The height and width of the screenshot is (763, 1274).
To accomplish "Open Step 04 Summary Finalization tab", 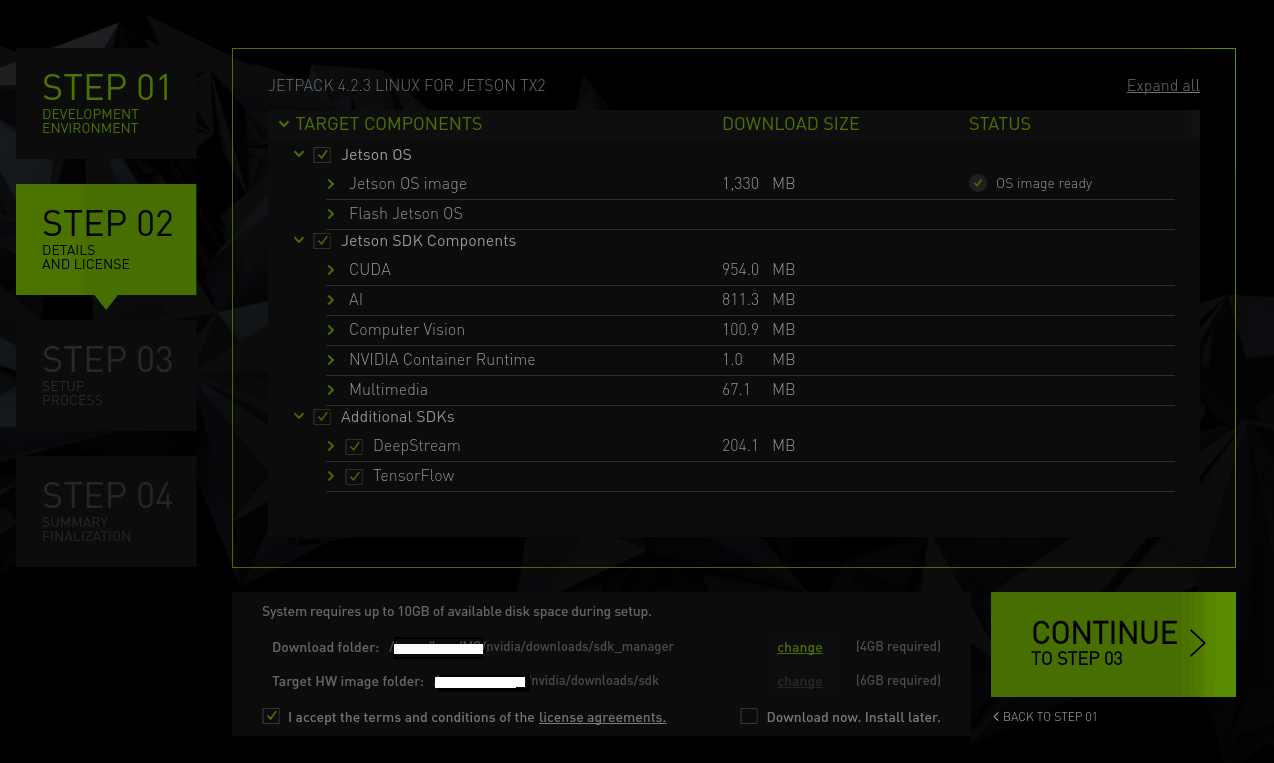I will pyautogui.click(x=106, y=511).
